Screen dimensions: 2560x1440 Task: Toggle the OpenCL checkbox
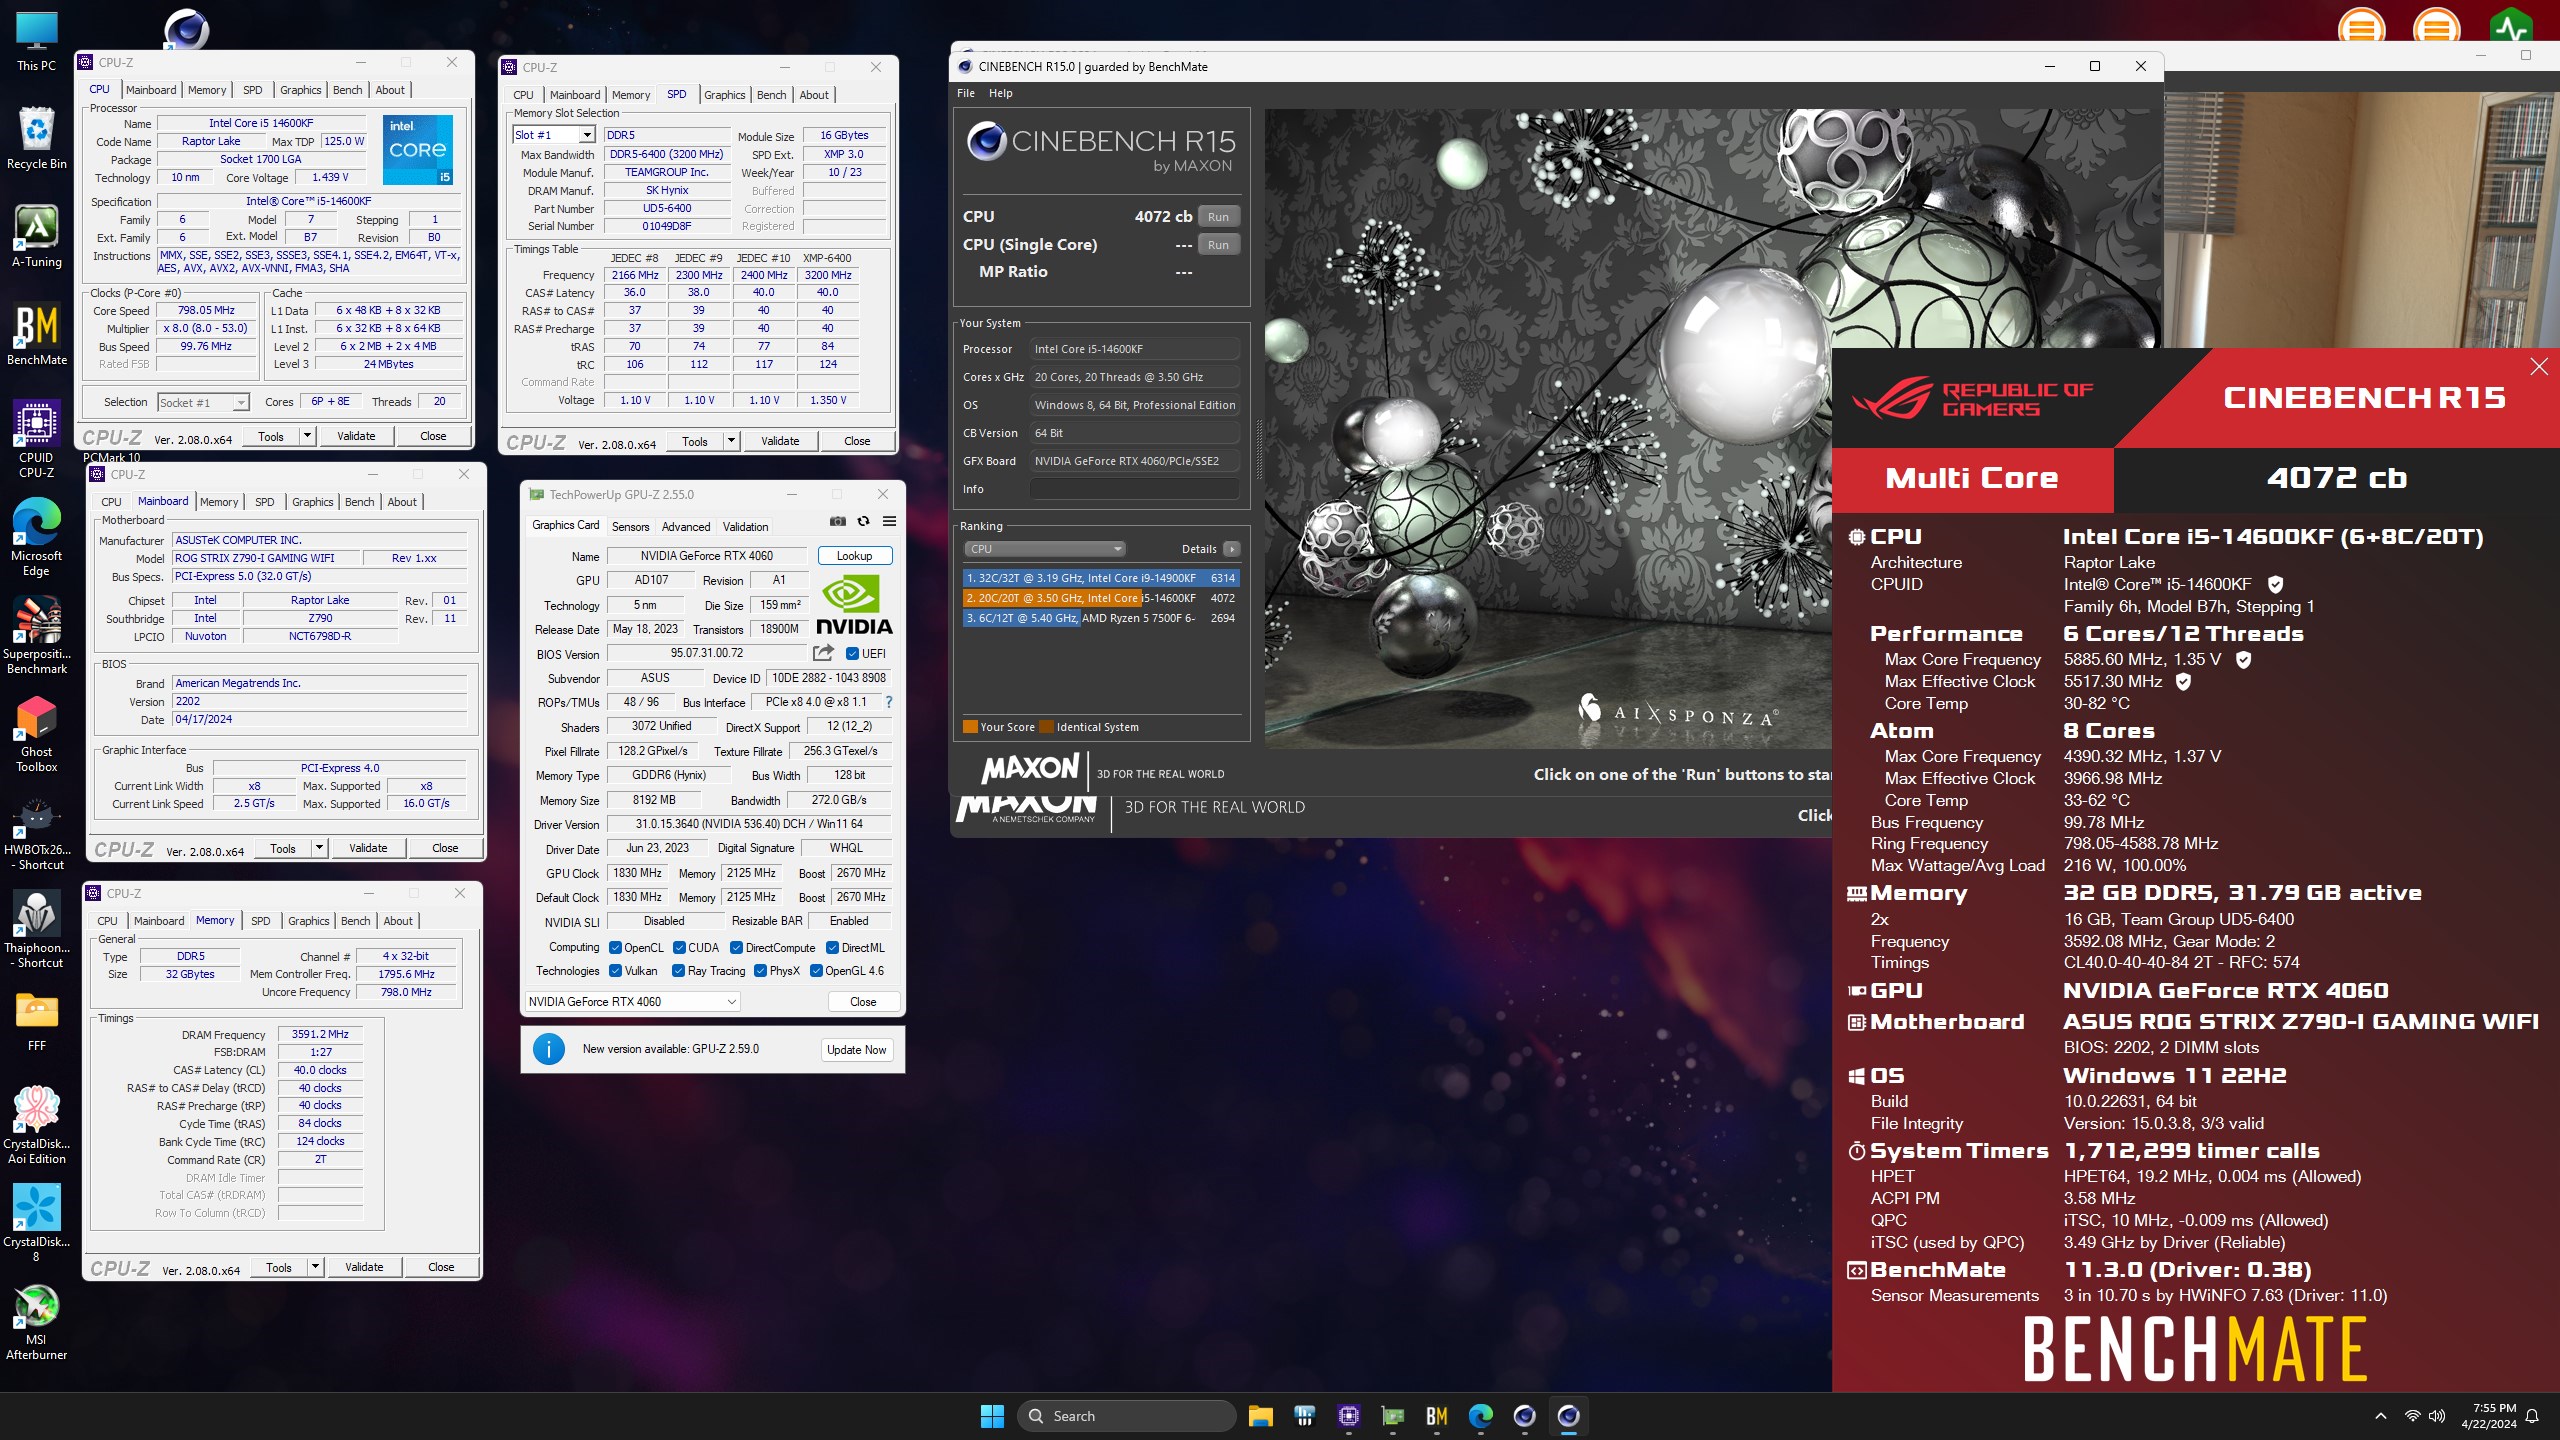615,948
